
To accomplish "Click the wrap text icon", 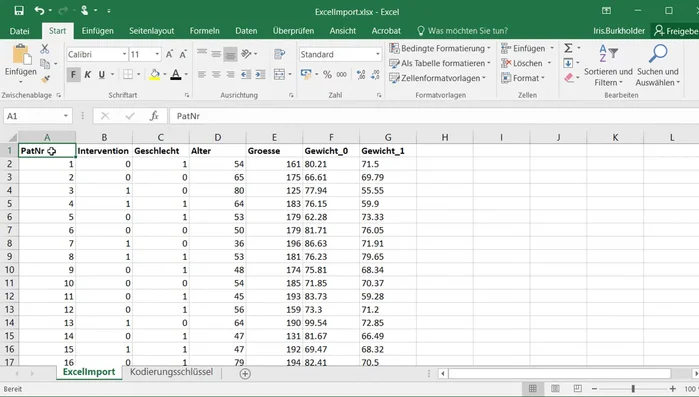I will click(280, 54).
